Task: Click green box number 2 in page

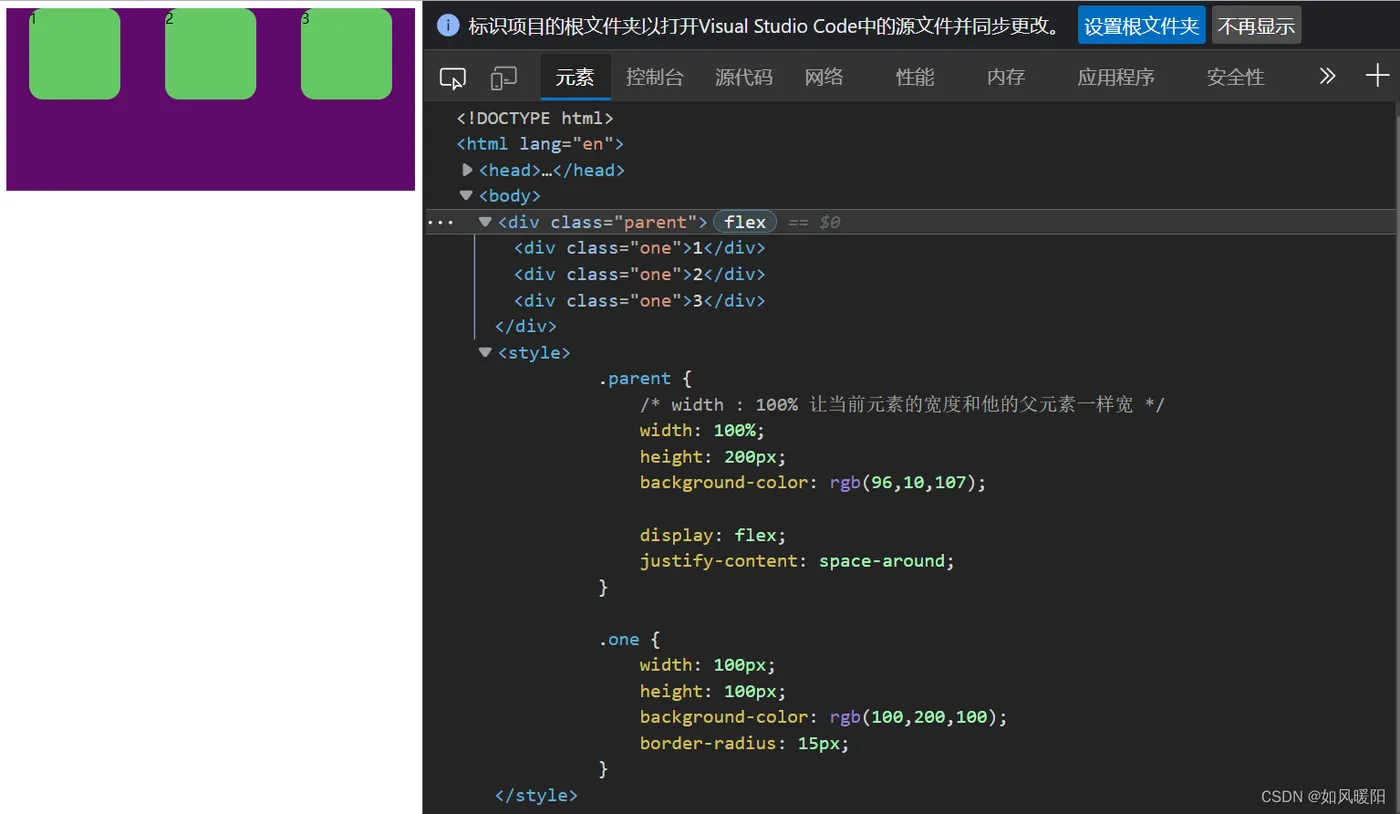Action: pyautogui.click(x=211, y=54)
